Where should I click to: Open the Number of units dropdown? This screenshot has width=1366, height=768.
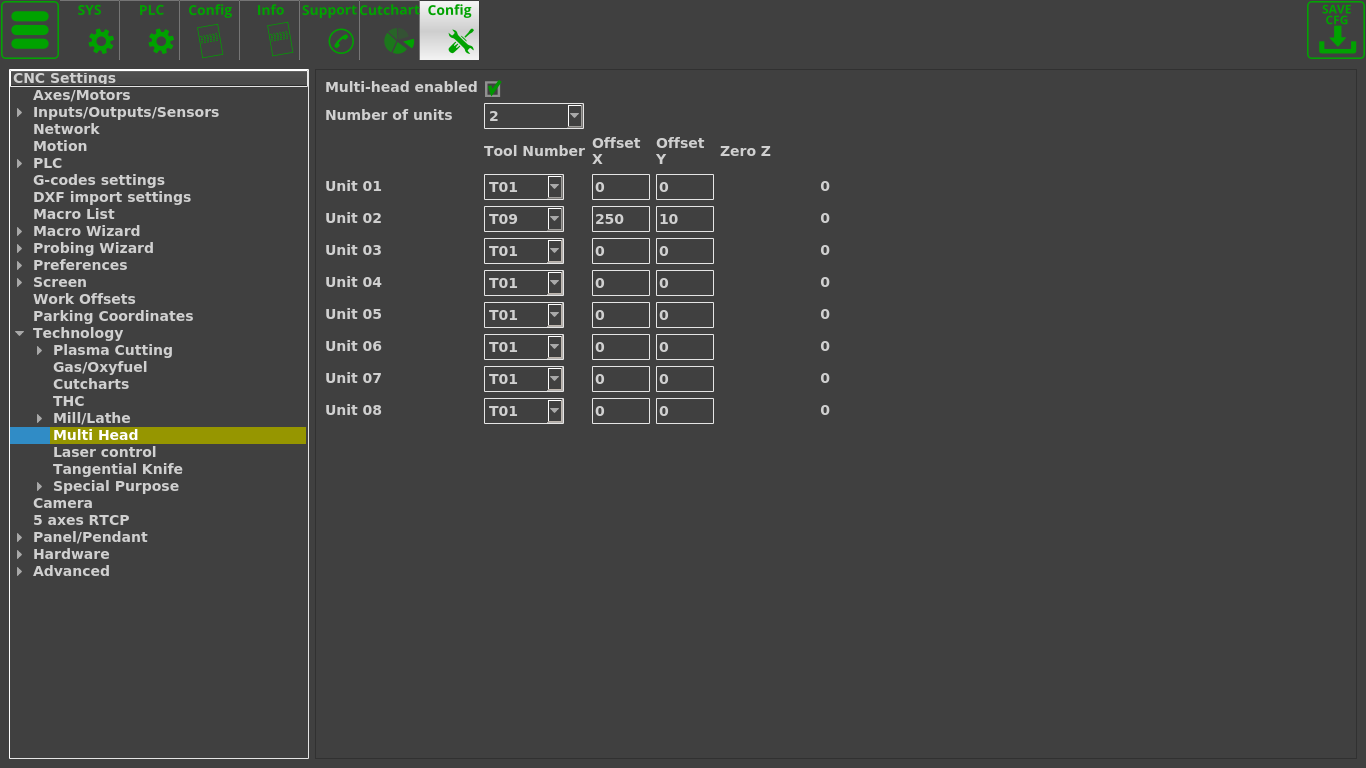pos(574,116)
